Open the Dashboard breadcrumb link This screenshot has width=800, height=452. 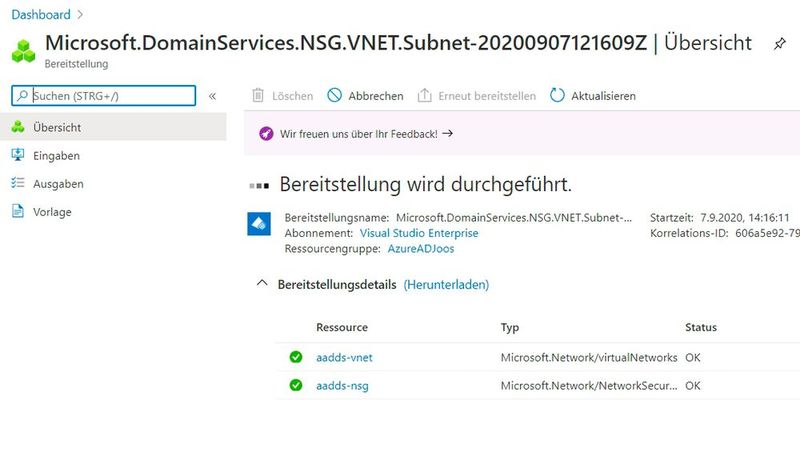[41, 14]
